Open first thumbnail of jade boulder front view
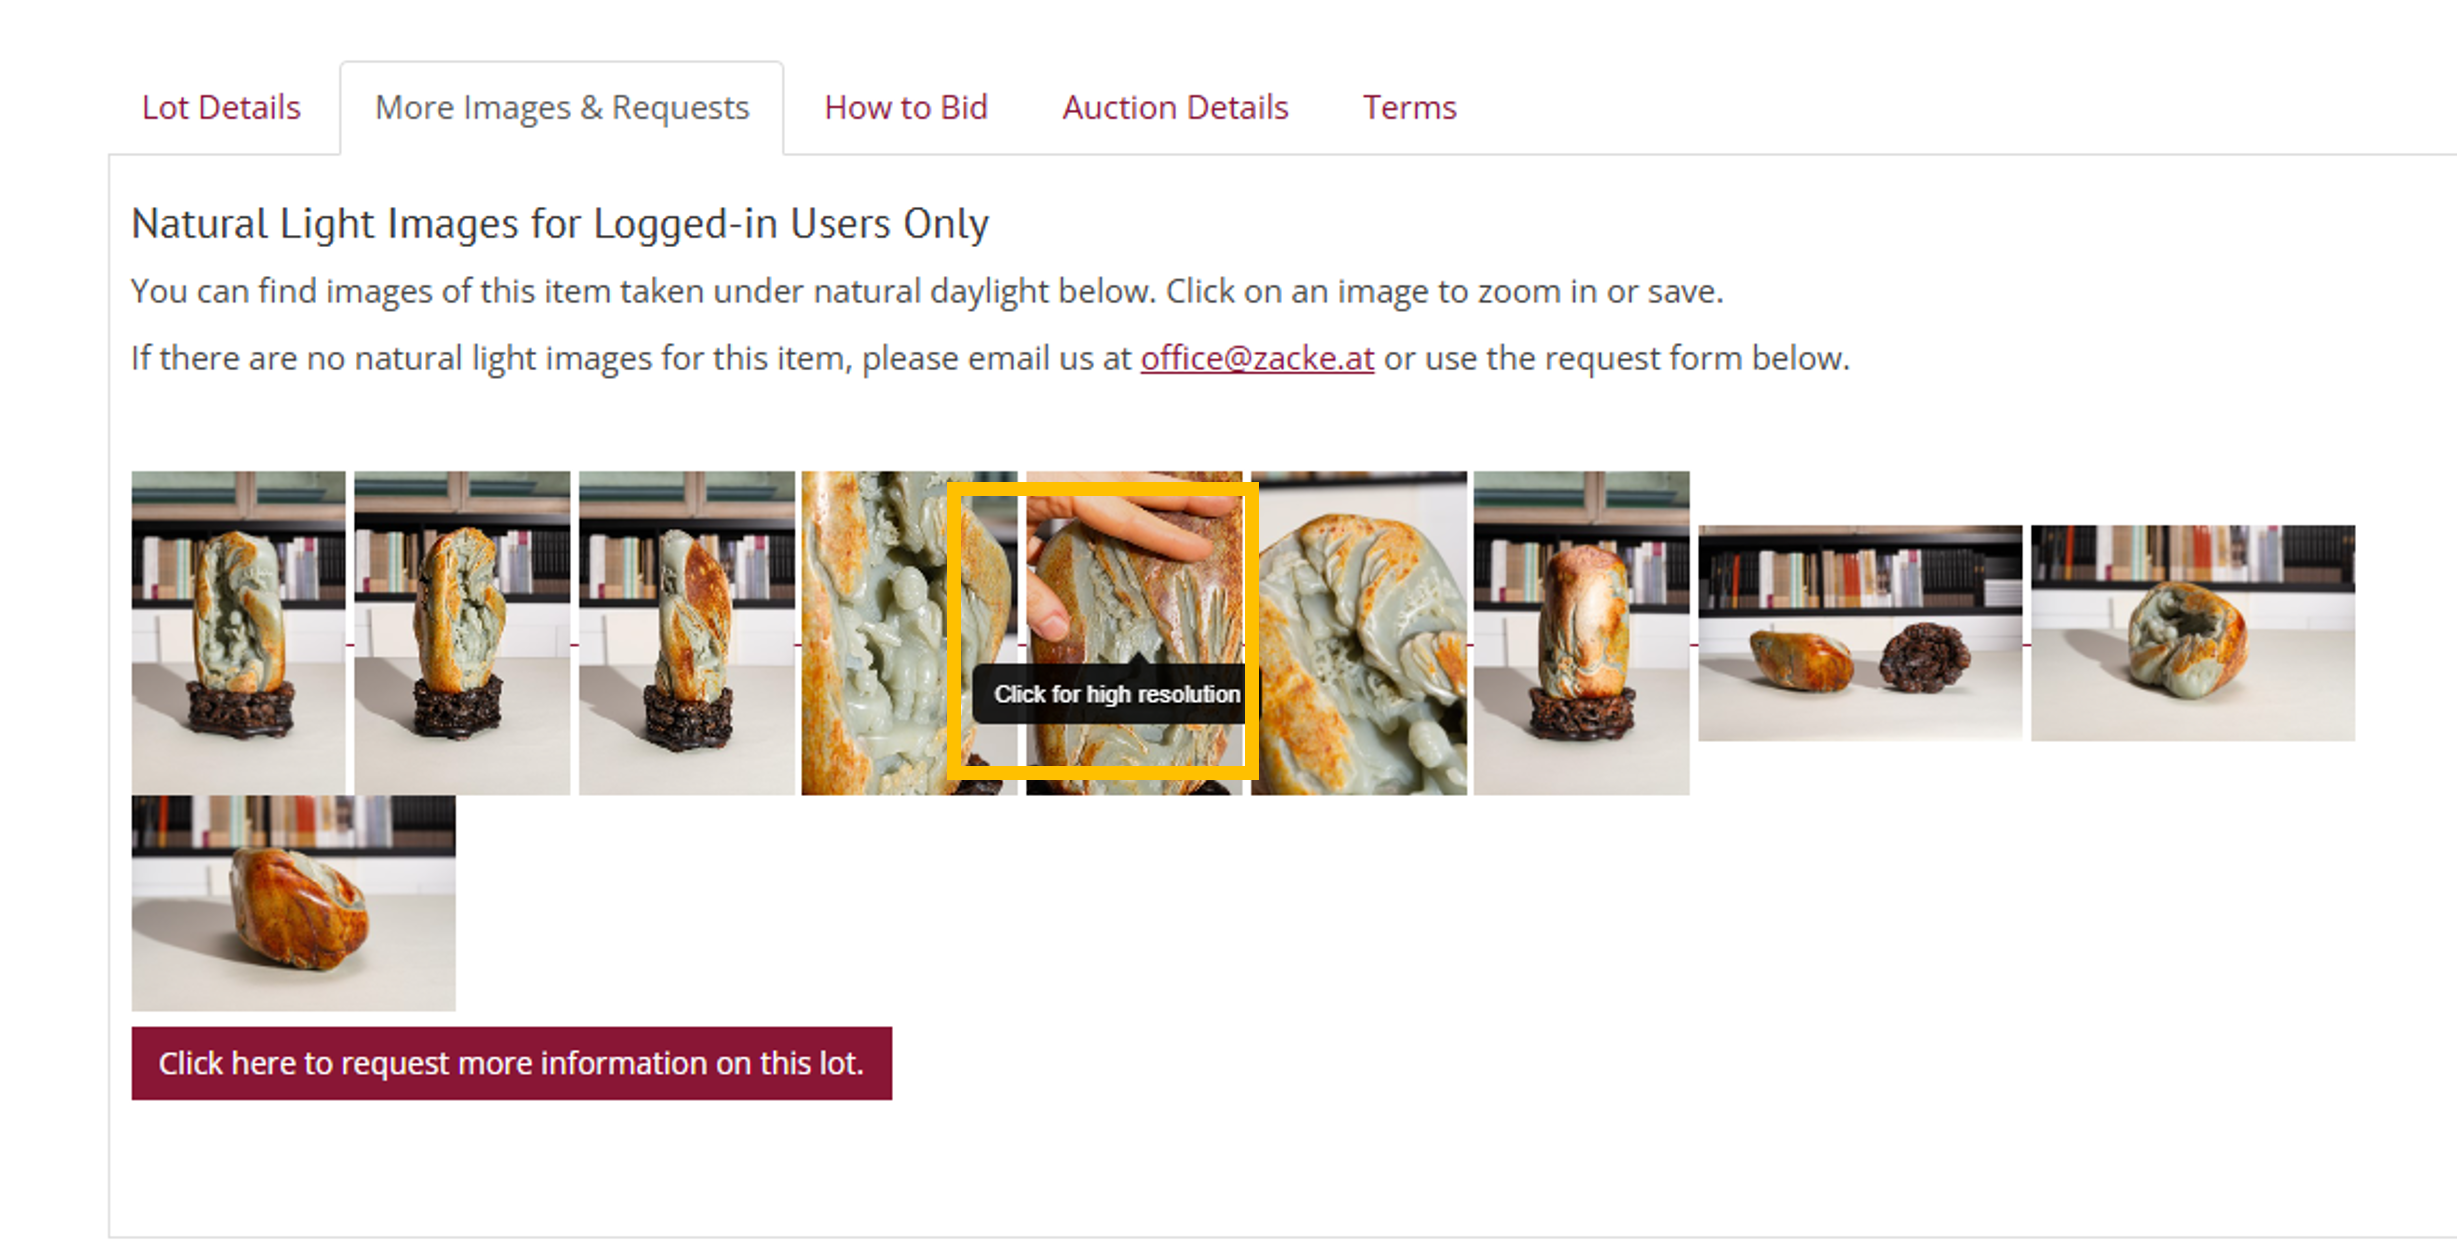The width and height of the screenshot is (2457, 1245). (238, 633)
